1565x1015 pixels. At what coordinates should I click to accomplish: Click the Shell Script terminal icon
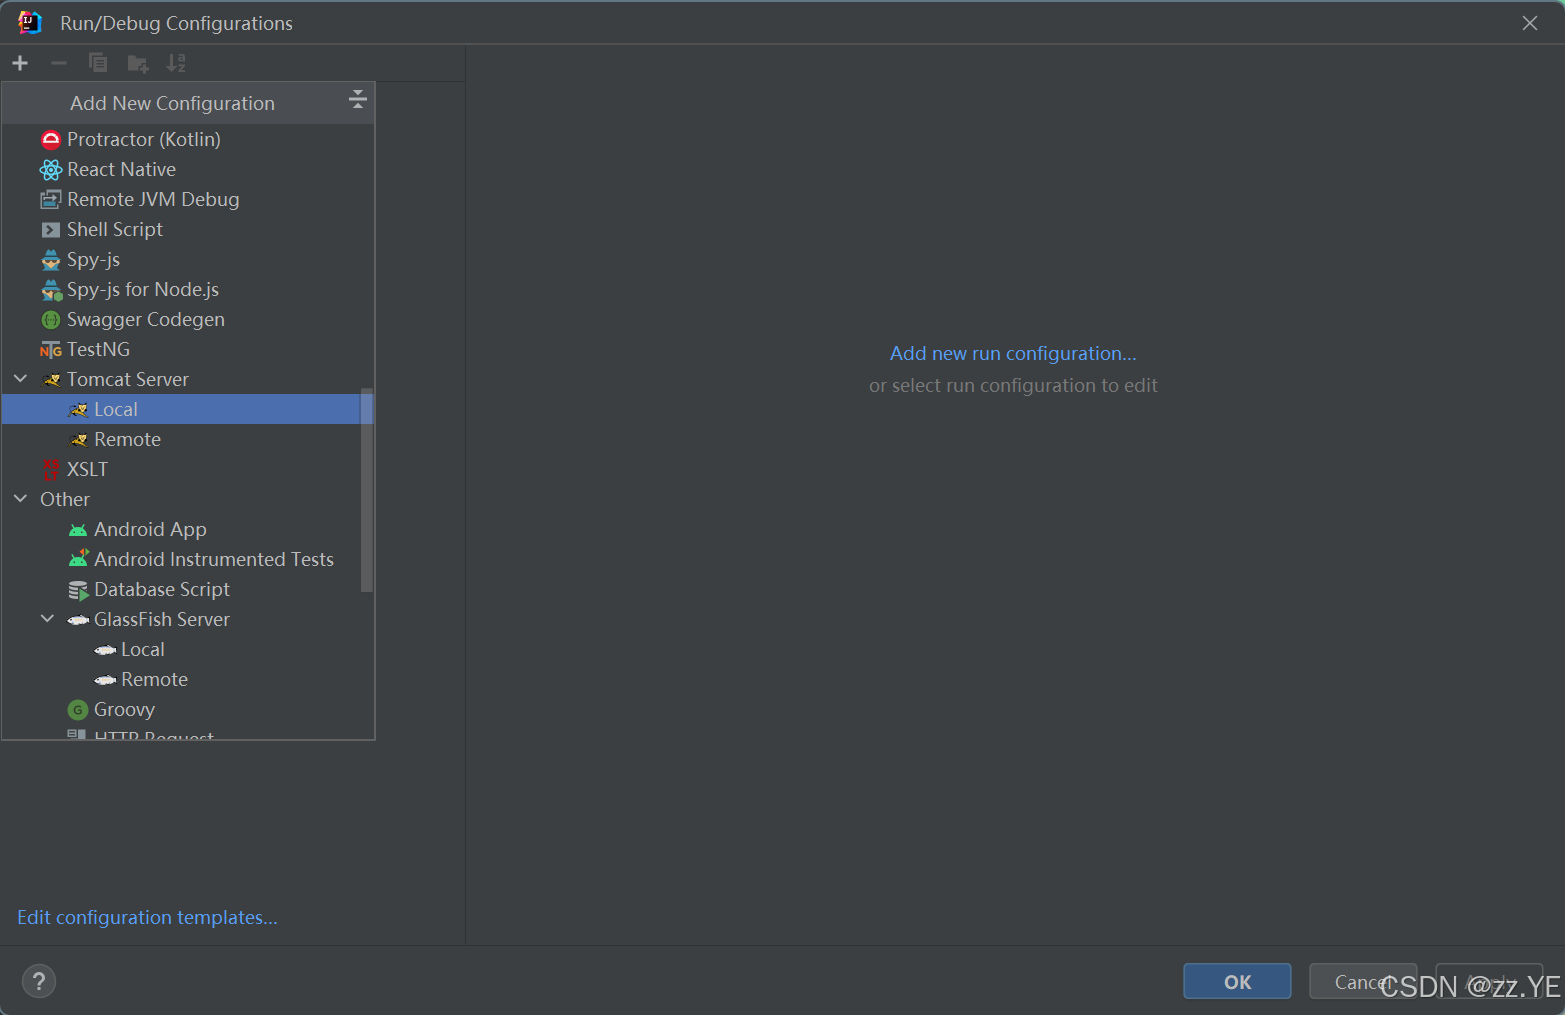[51, 229]
